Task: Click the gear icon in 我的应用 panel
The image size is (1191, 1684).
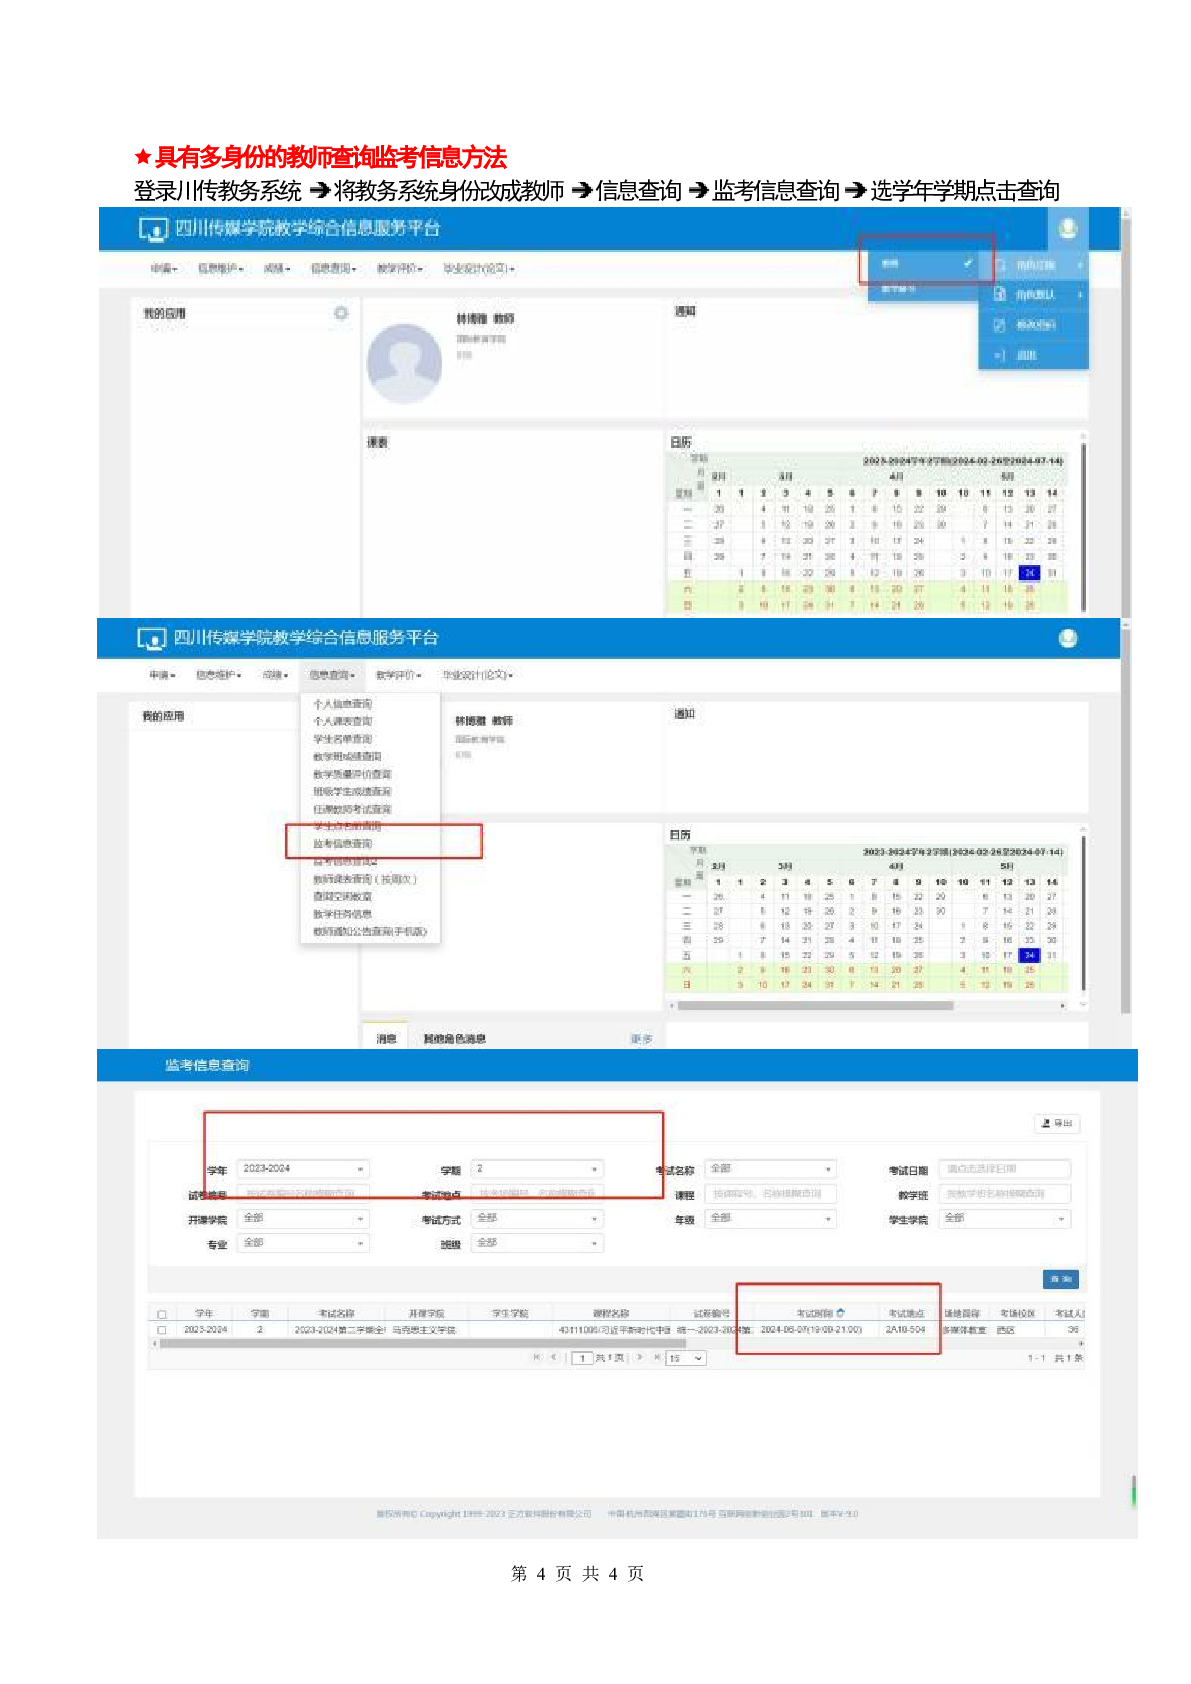Action: 341,314
